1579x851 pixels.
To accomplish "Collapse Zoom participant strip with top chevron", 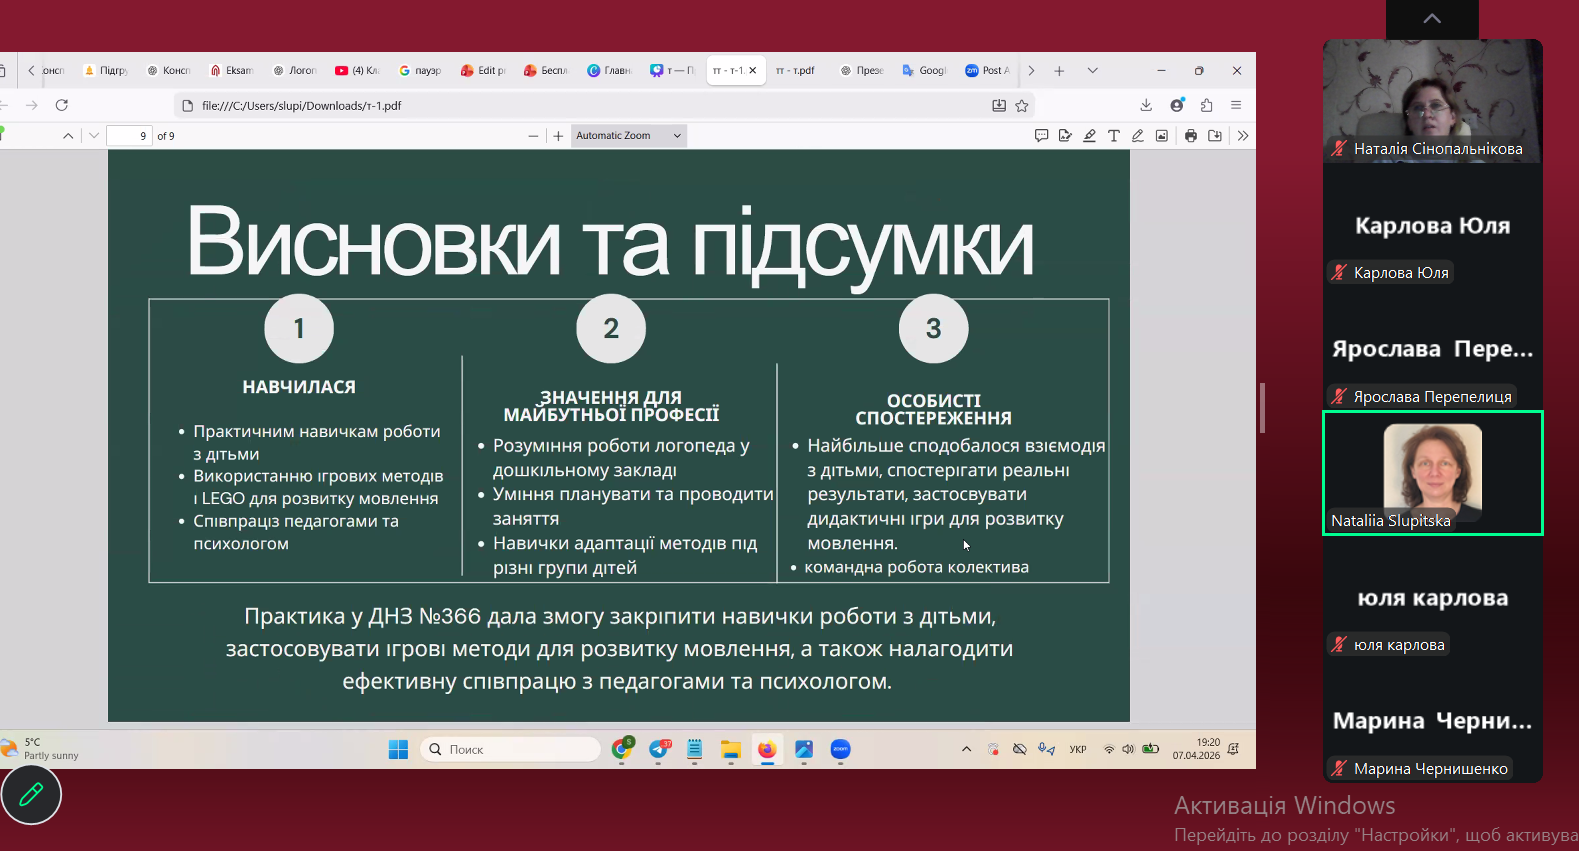I will click(x=1431, y=19).
